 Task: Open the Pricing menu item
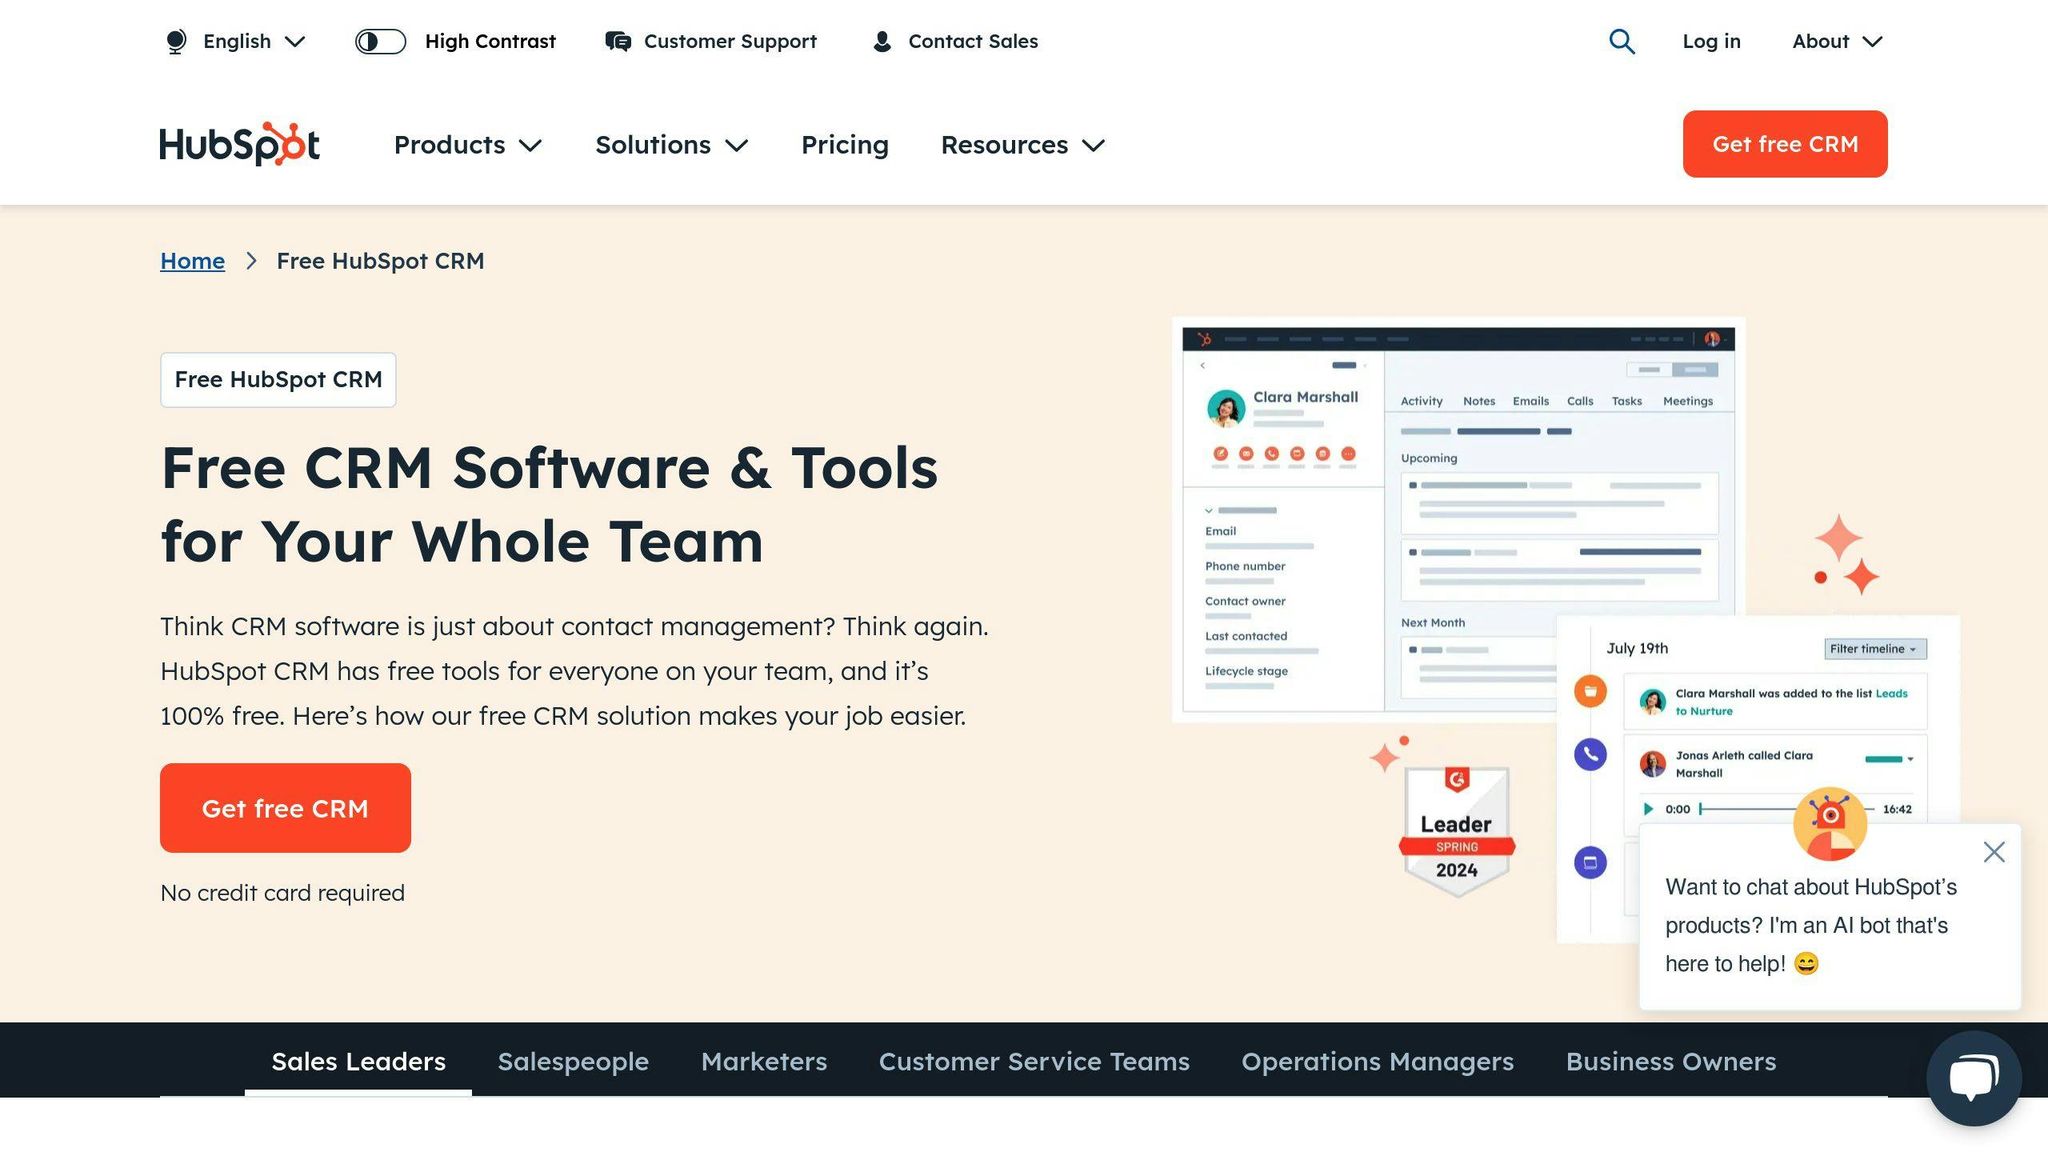pyautogui.click(x=844, y=144)
